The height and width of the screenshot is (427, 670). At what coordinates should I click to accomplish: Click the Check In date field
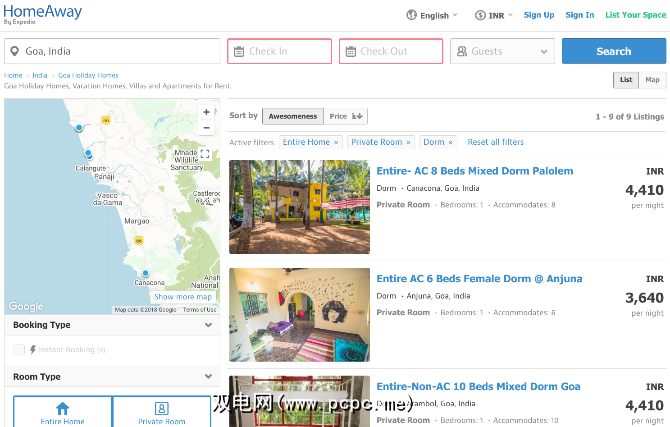(279, 51)
